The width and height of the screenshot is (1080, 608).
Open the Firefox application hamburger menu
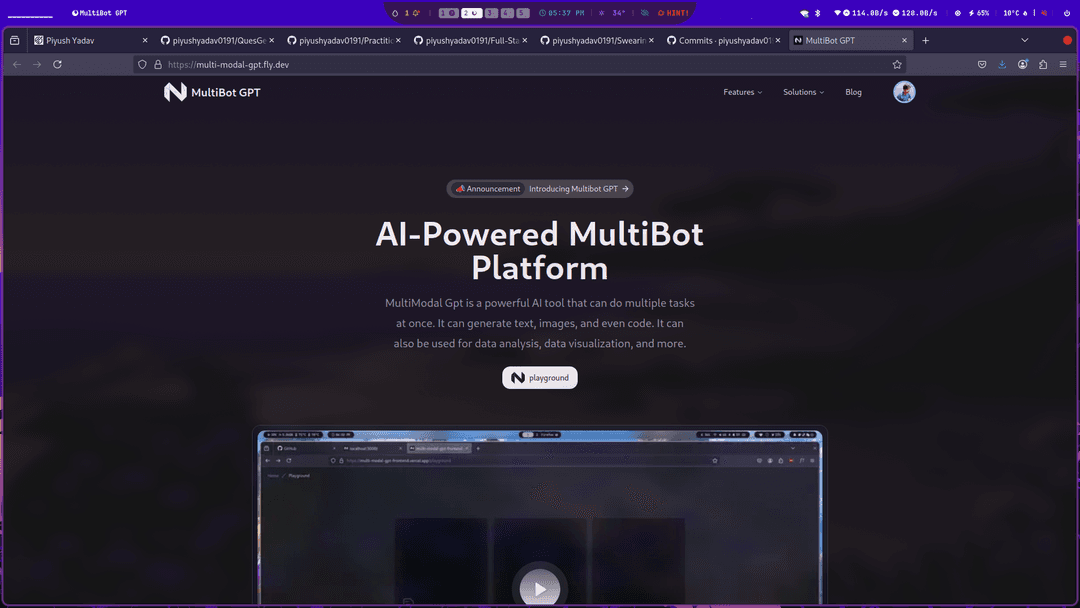(1063, 65)
